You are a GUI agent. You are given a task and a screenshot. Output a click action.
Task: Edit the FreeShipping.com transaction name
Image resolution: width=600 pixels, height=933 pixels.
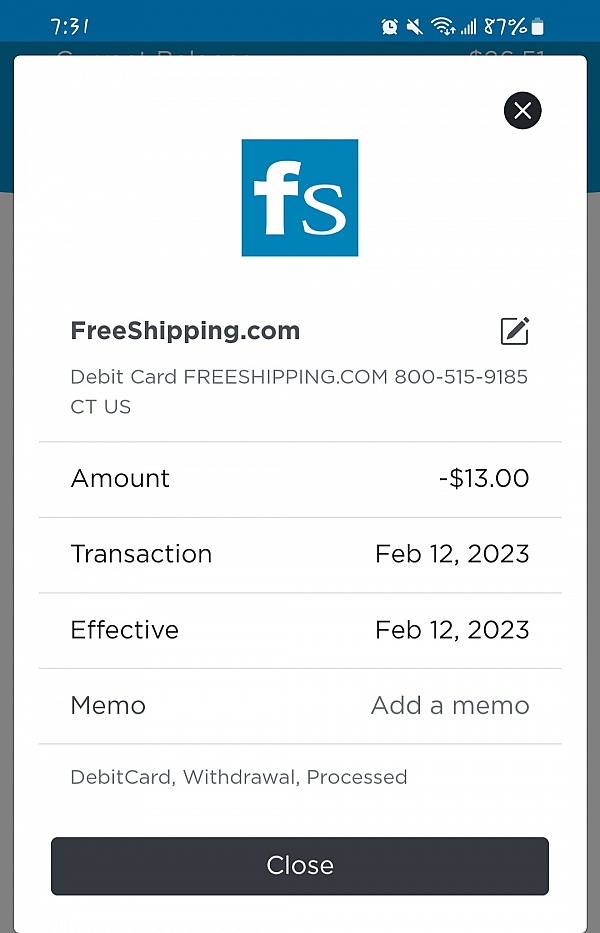pos(514,331)
